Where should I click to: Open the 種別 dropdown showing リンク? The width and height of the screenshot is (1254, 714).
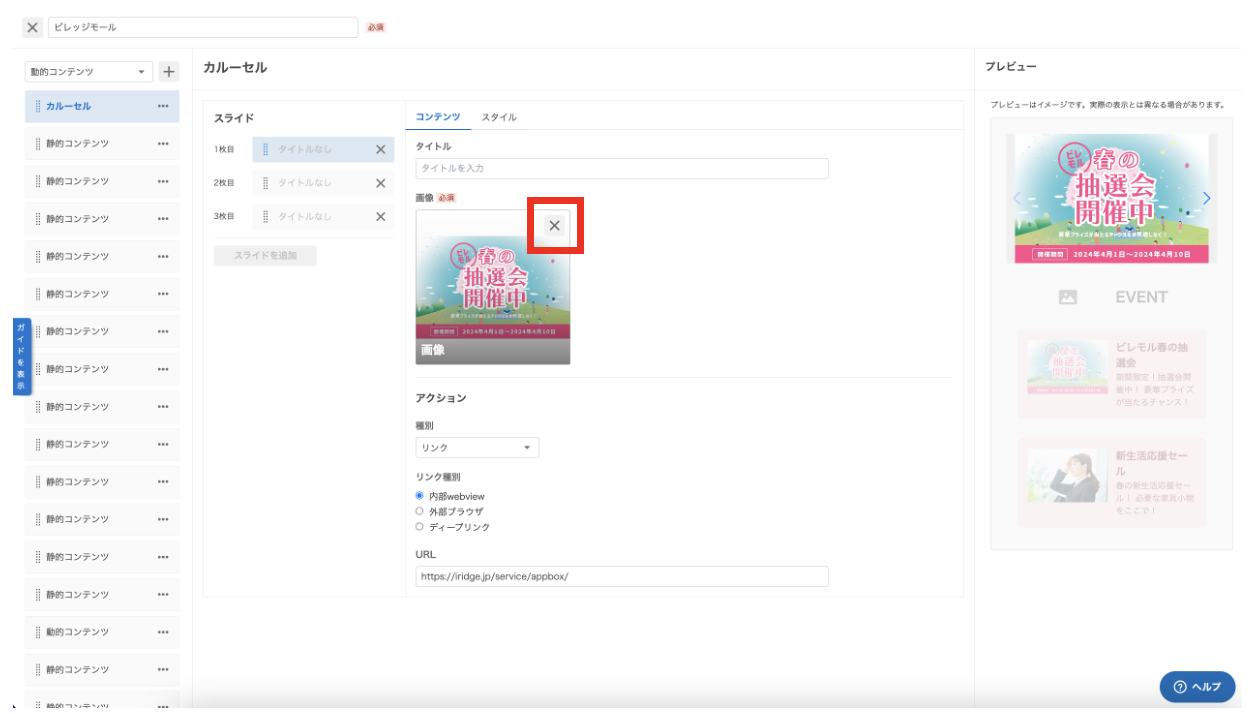477,448
